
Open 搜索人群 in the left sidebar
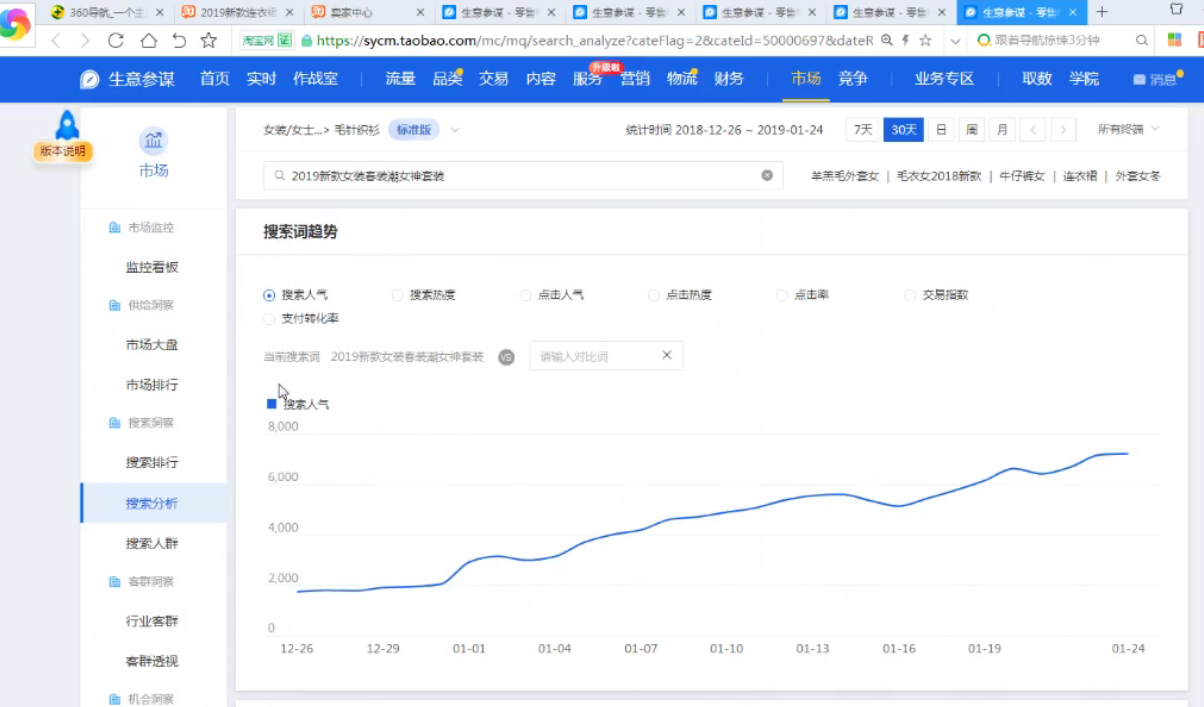point(152,543)
